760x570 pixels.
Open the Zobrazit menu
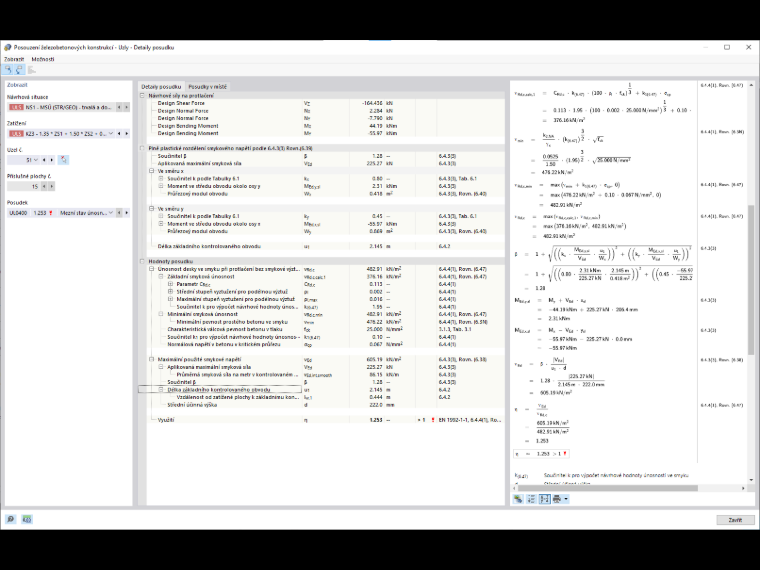14,59
